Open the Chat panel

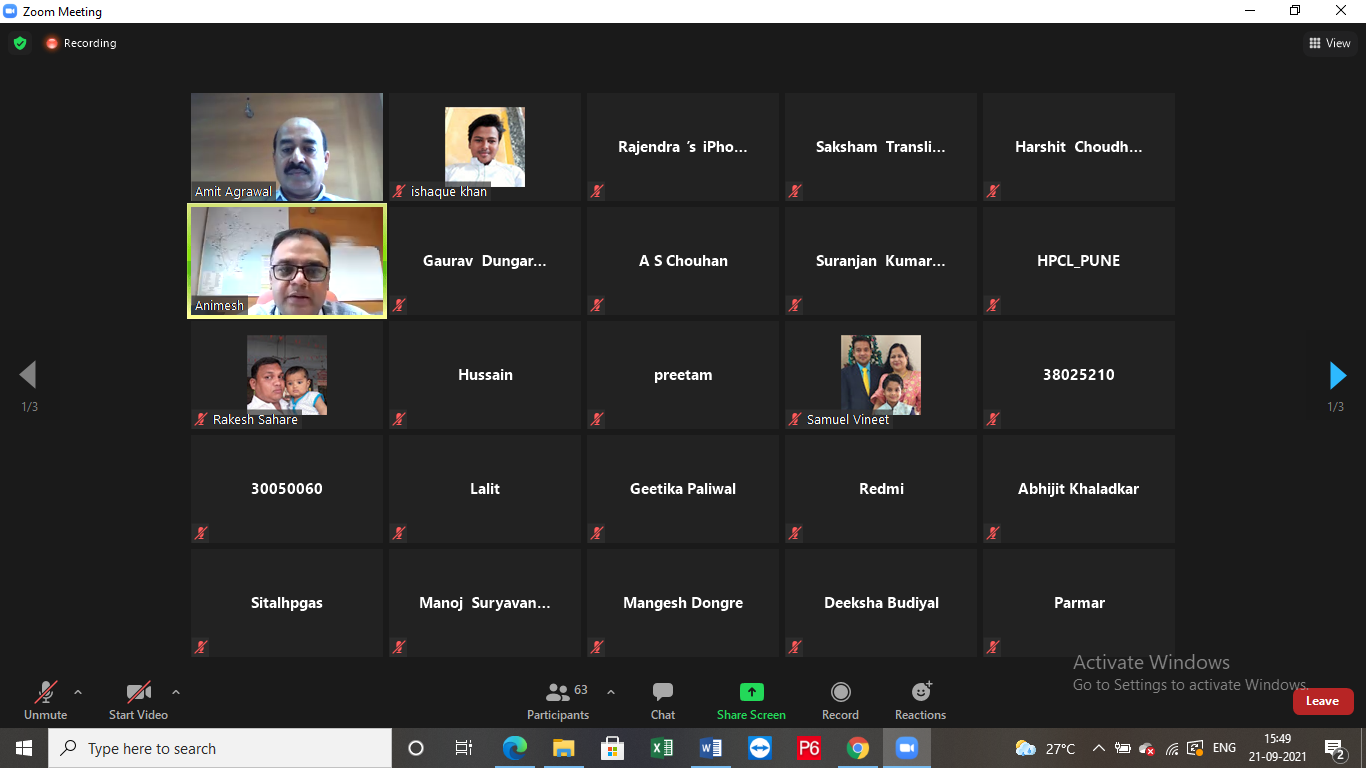coord(662,700)
